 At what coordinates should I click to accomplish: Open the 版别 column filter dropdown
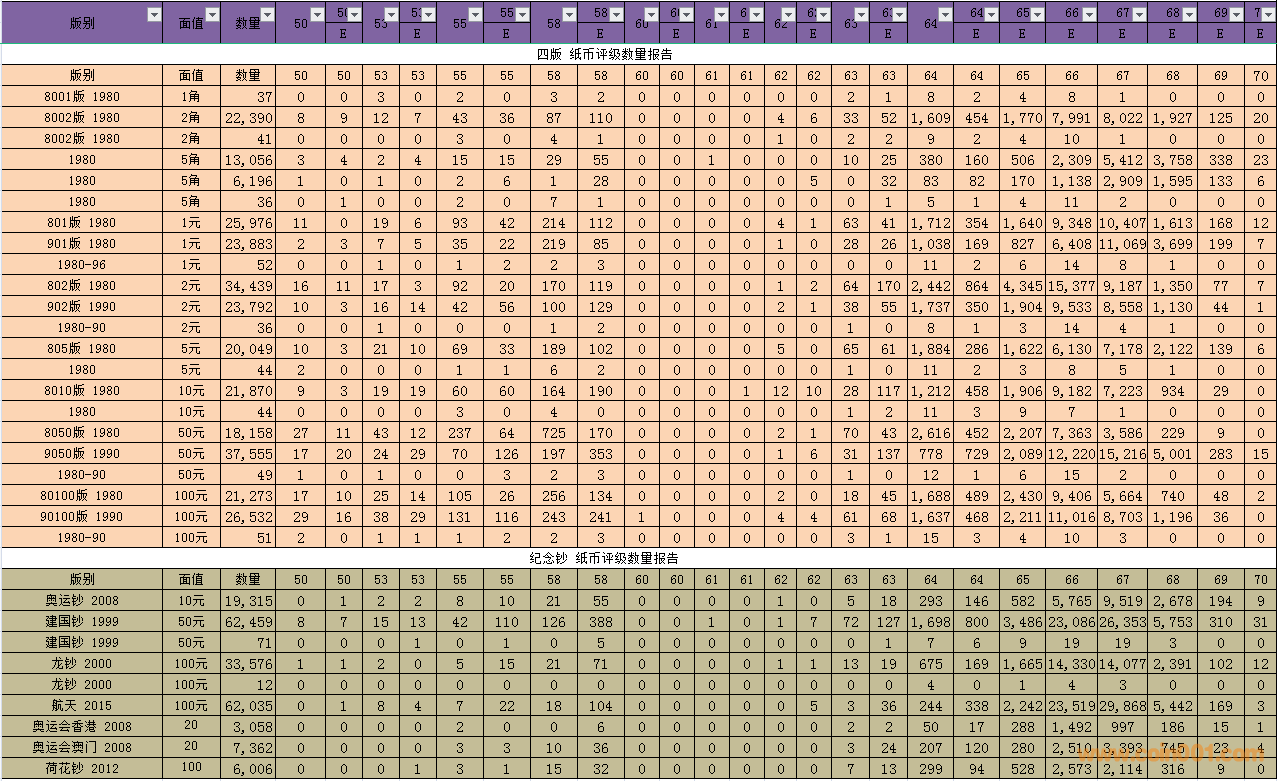(153, 15)
